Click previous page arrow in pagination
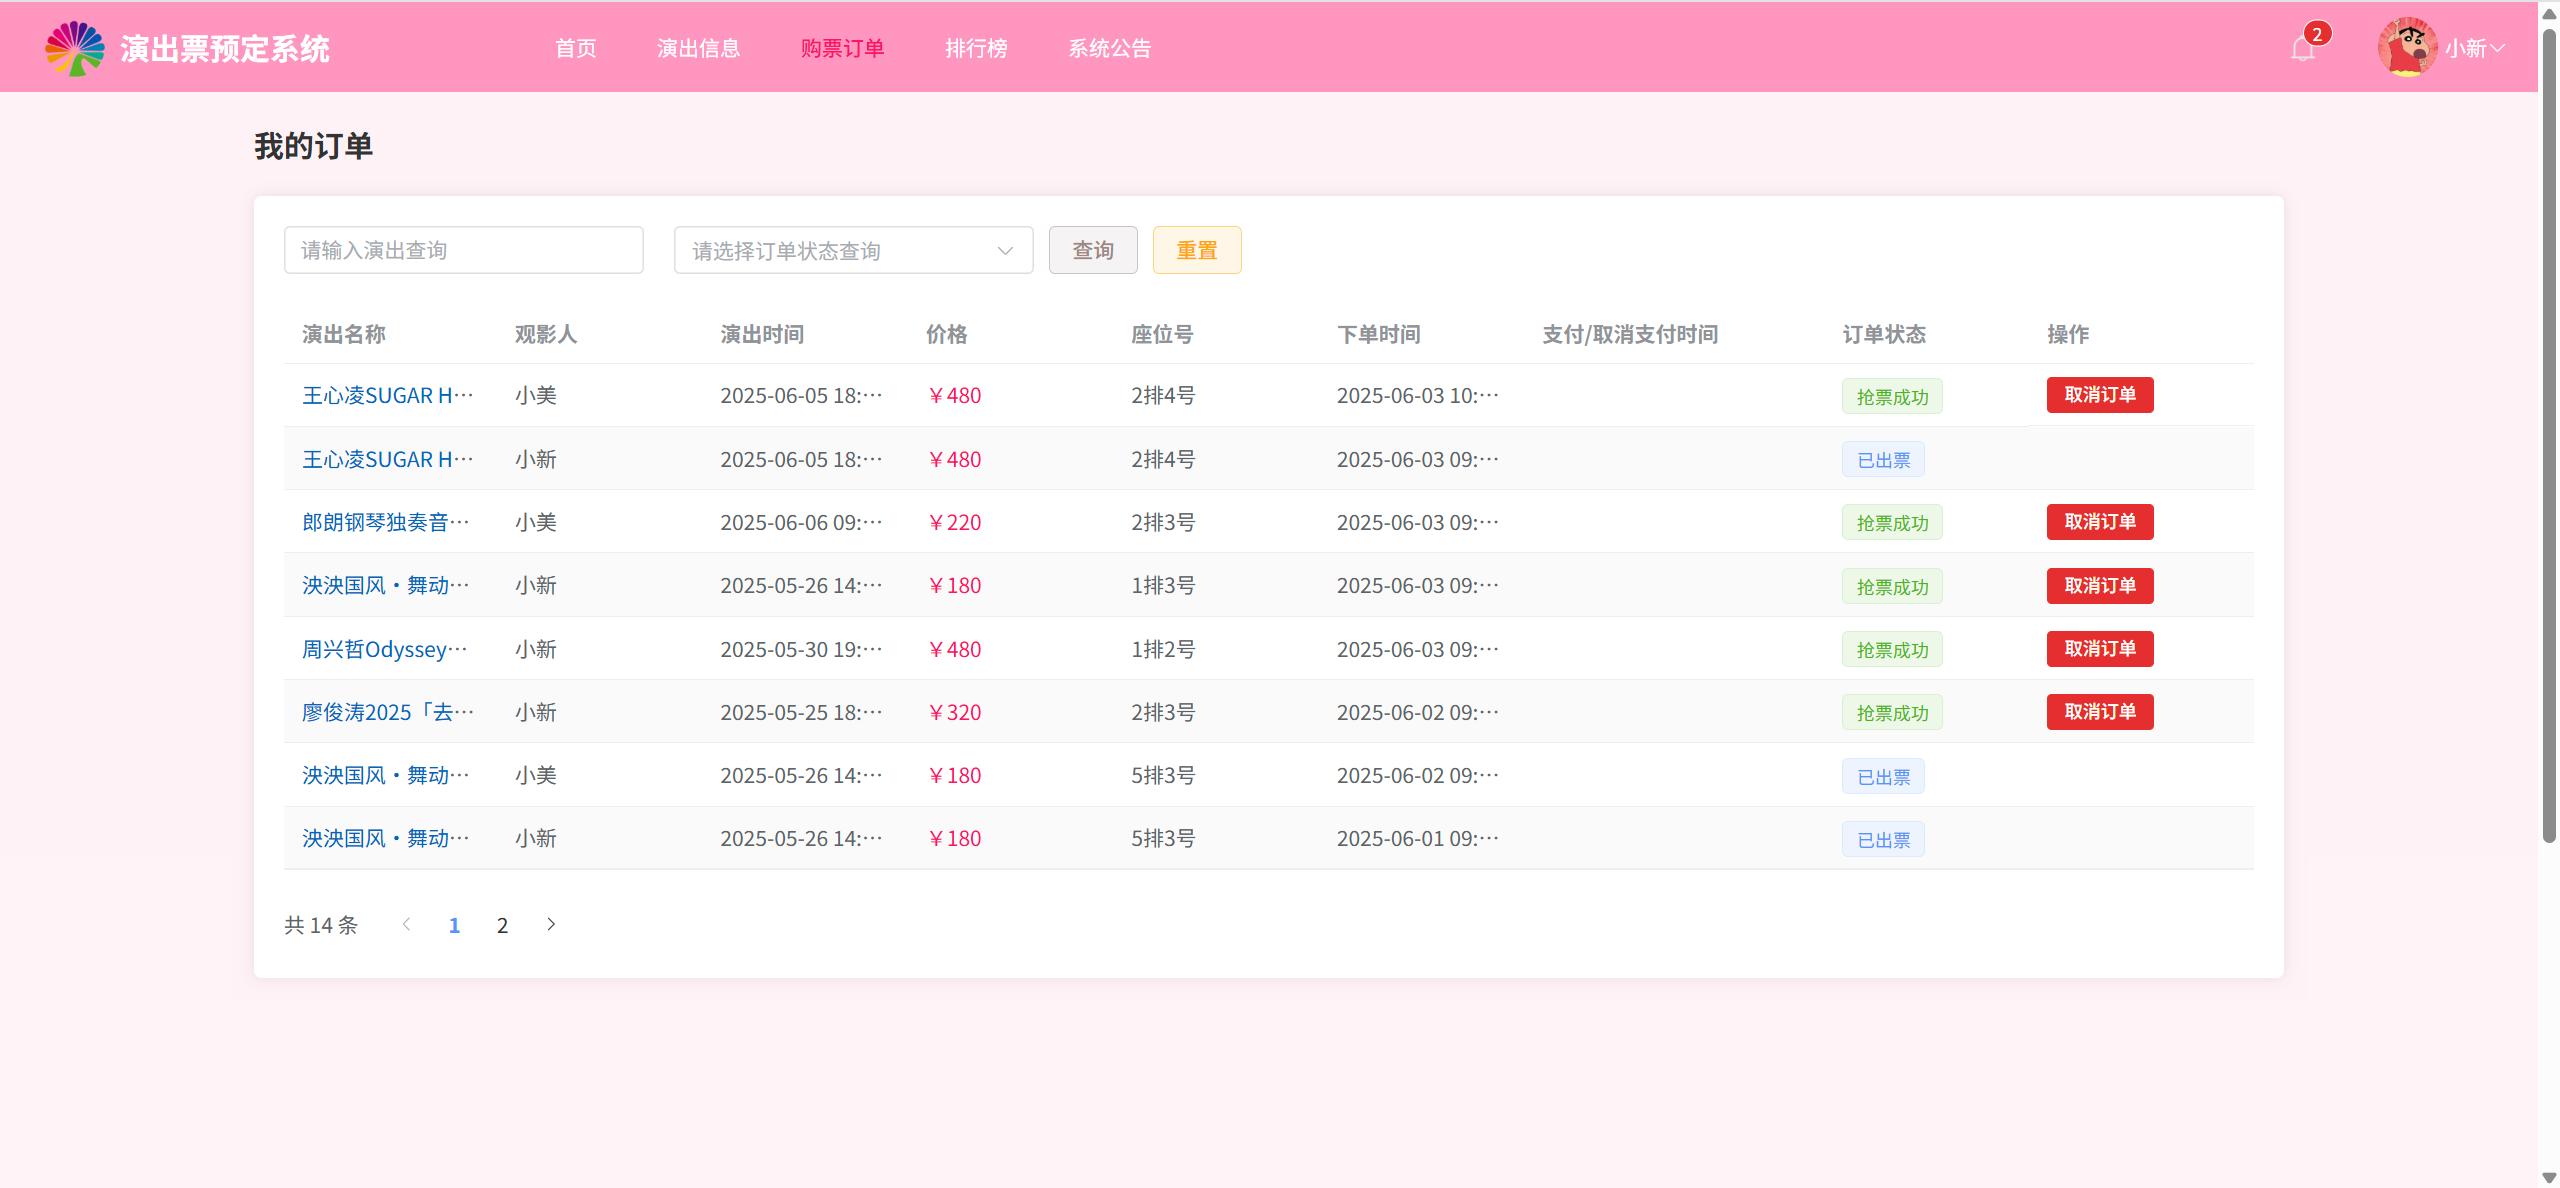2560x1188 pixels. click(406, 925)
